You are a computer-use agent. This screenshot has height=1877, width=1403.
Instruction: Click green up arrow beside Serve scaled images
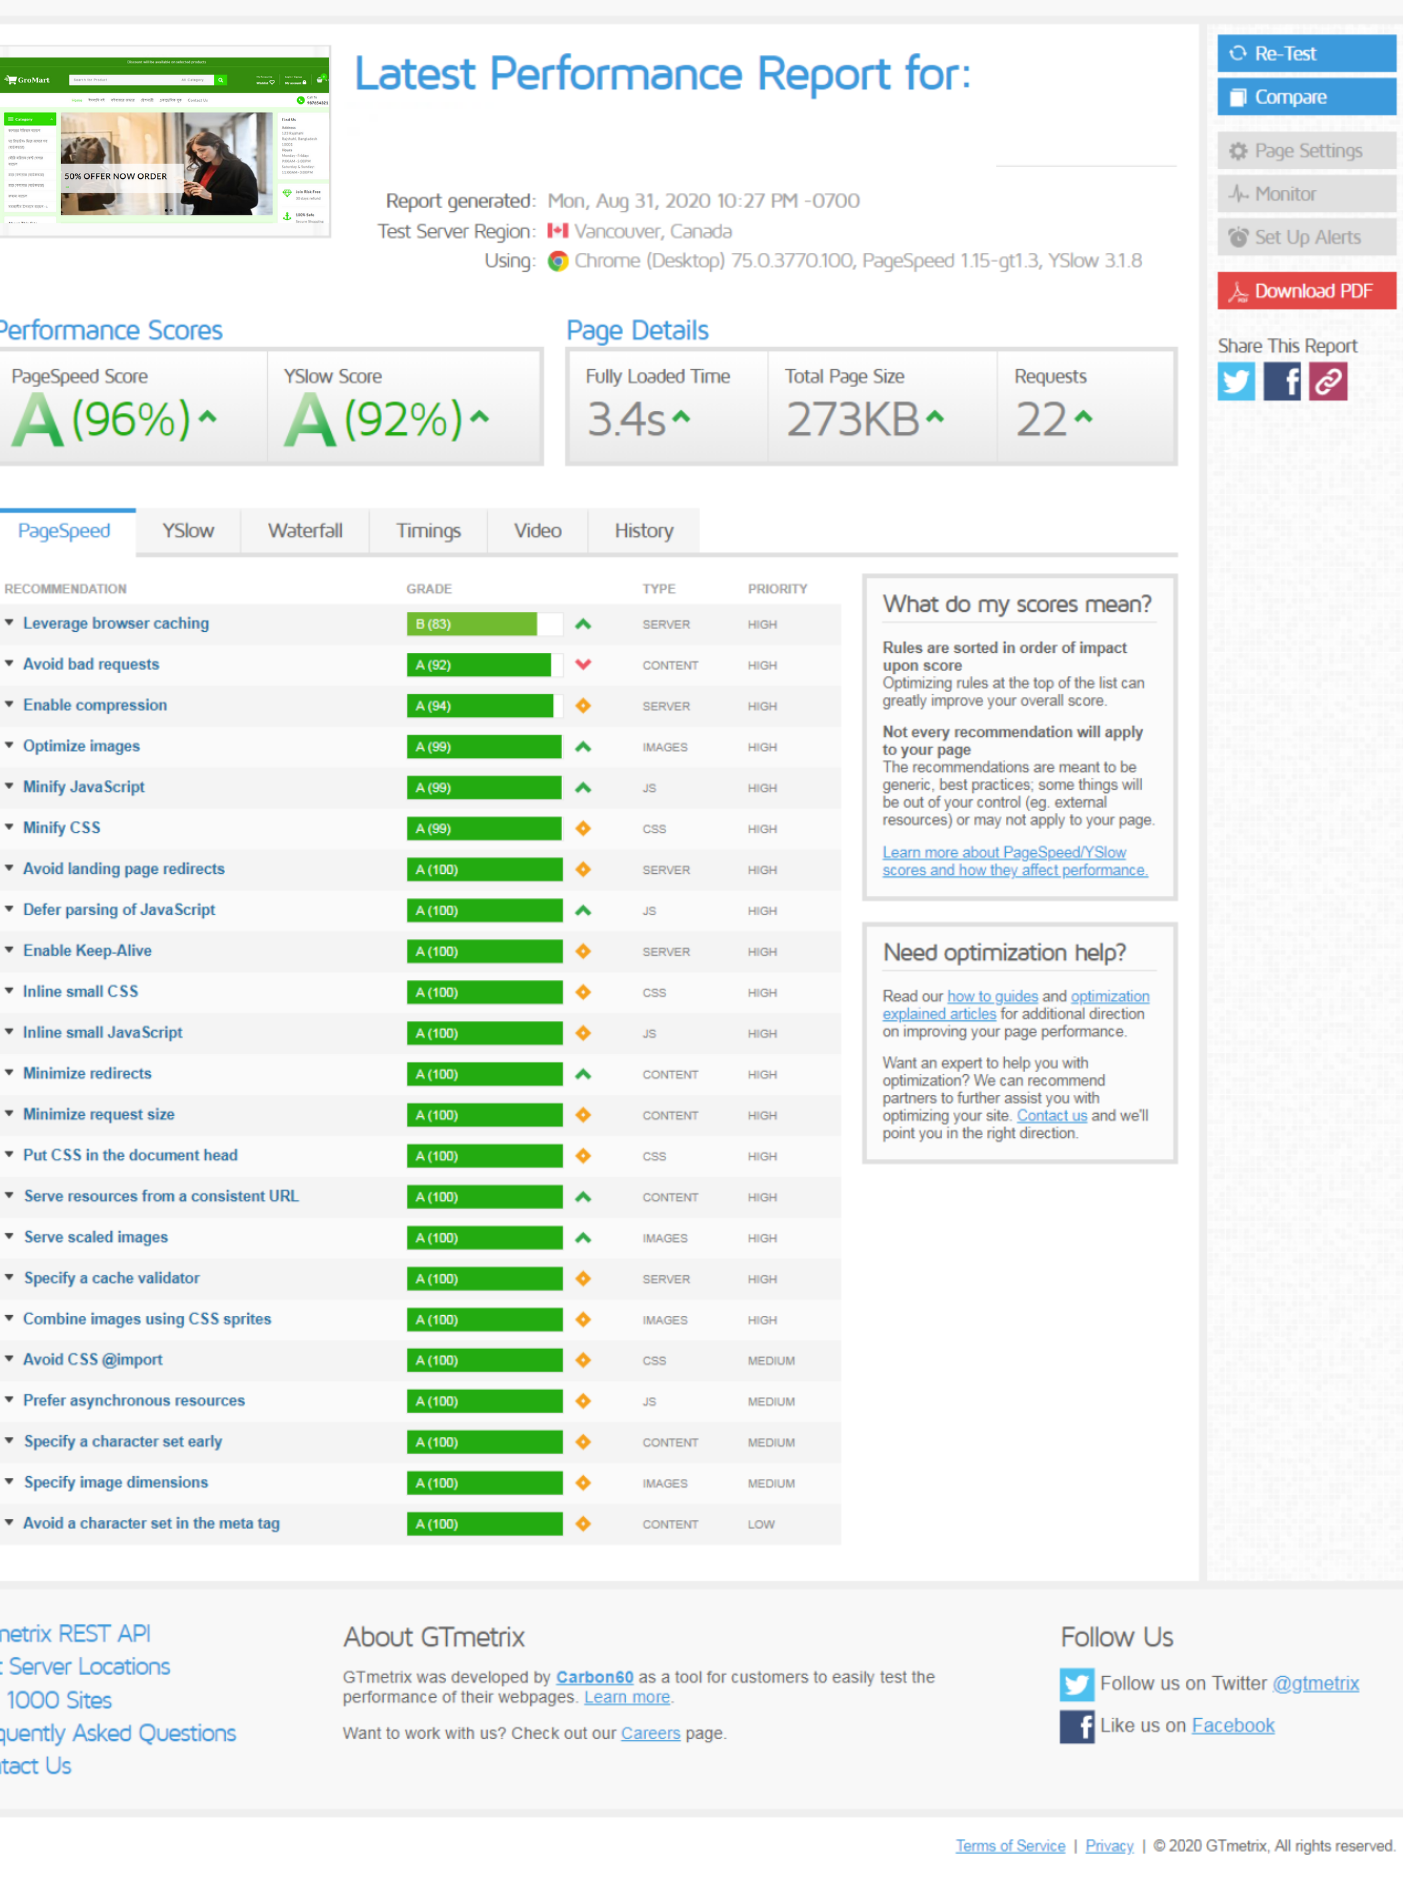[583, 1238]
